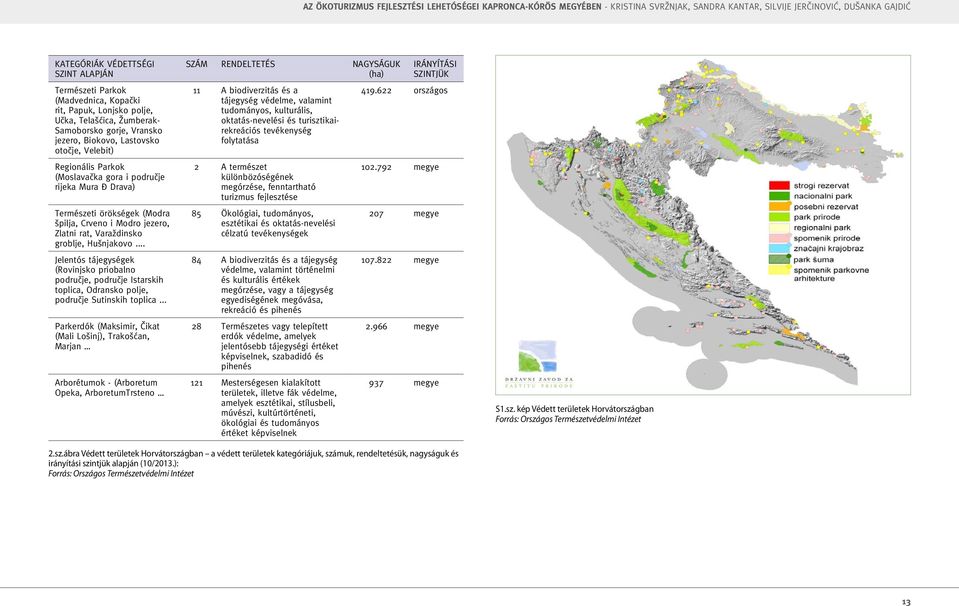Viewport: 959px width, 606px height.
Task: Select the park šuma legend swatch
Action: click(779, 259)
